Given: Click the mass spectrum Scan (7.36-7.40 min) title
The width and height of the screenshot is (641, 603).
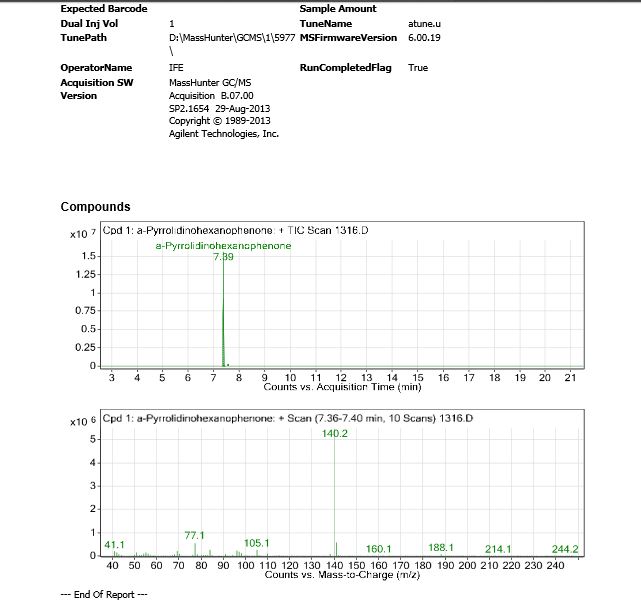Looking at the screenshot, I should (x=287, y=418).
